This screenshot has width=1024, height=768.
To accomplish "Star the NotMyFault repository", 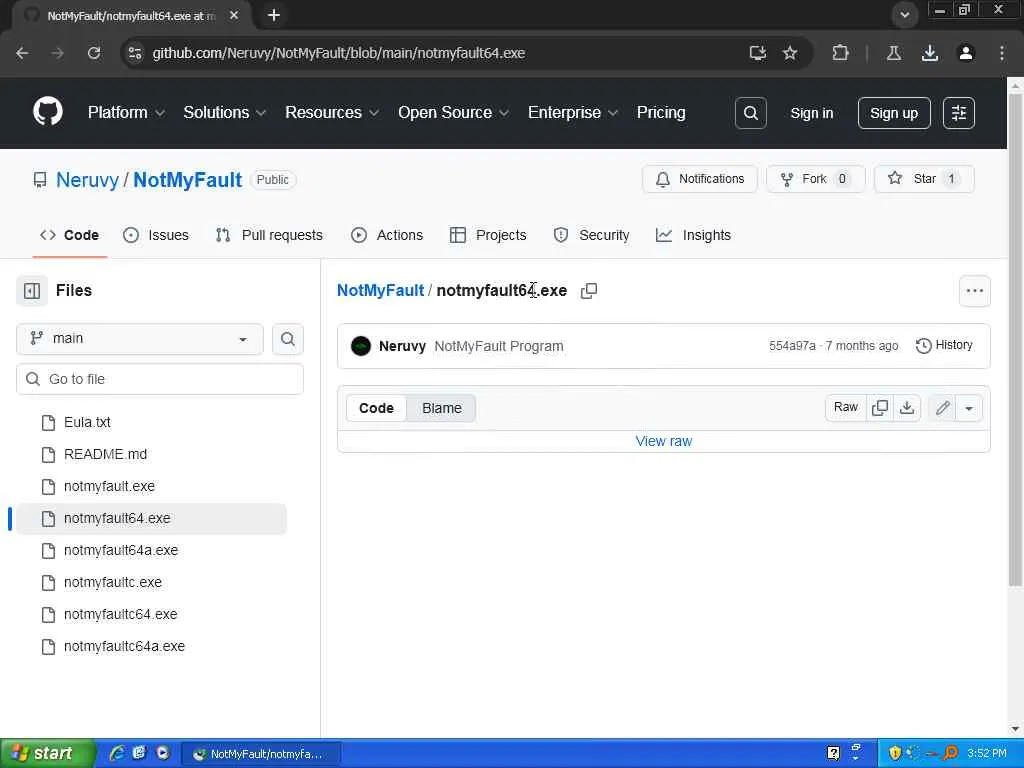I will pyautogui.click(x=924, y=179).
